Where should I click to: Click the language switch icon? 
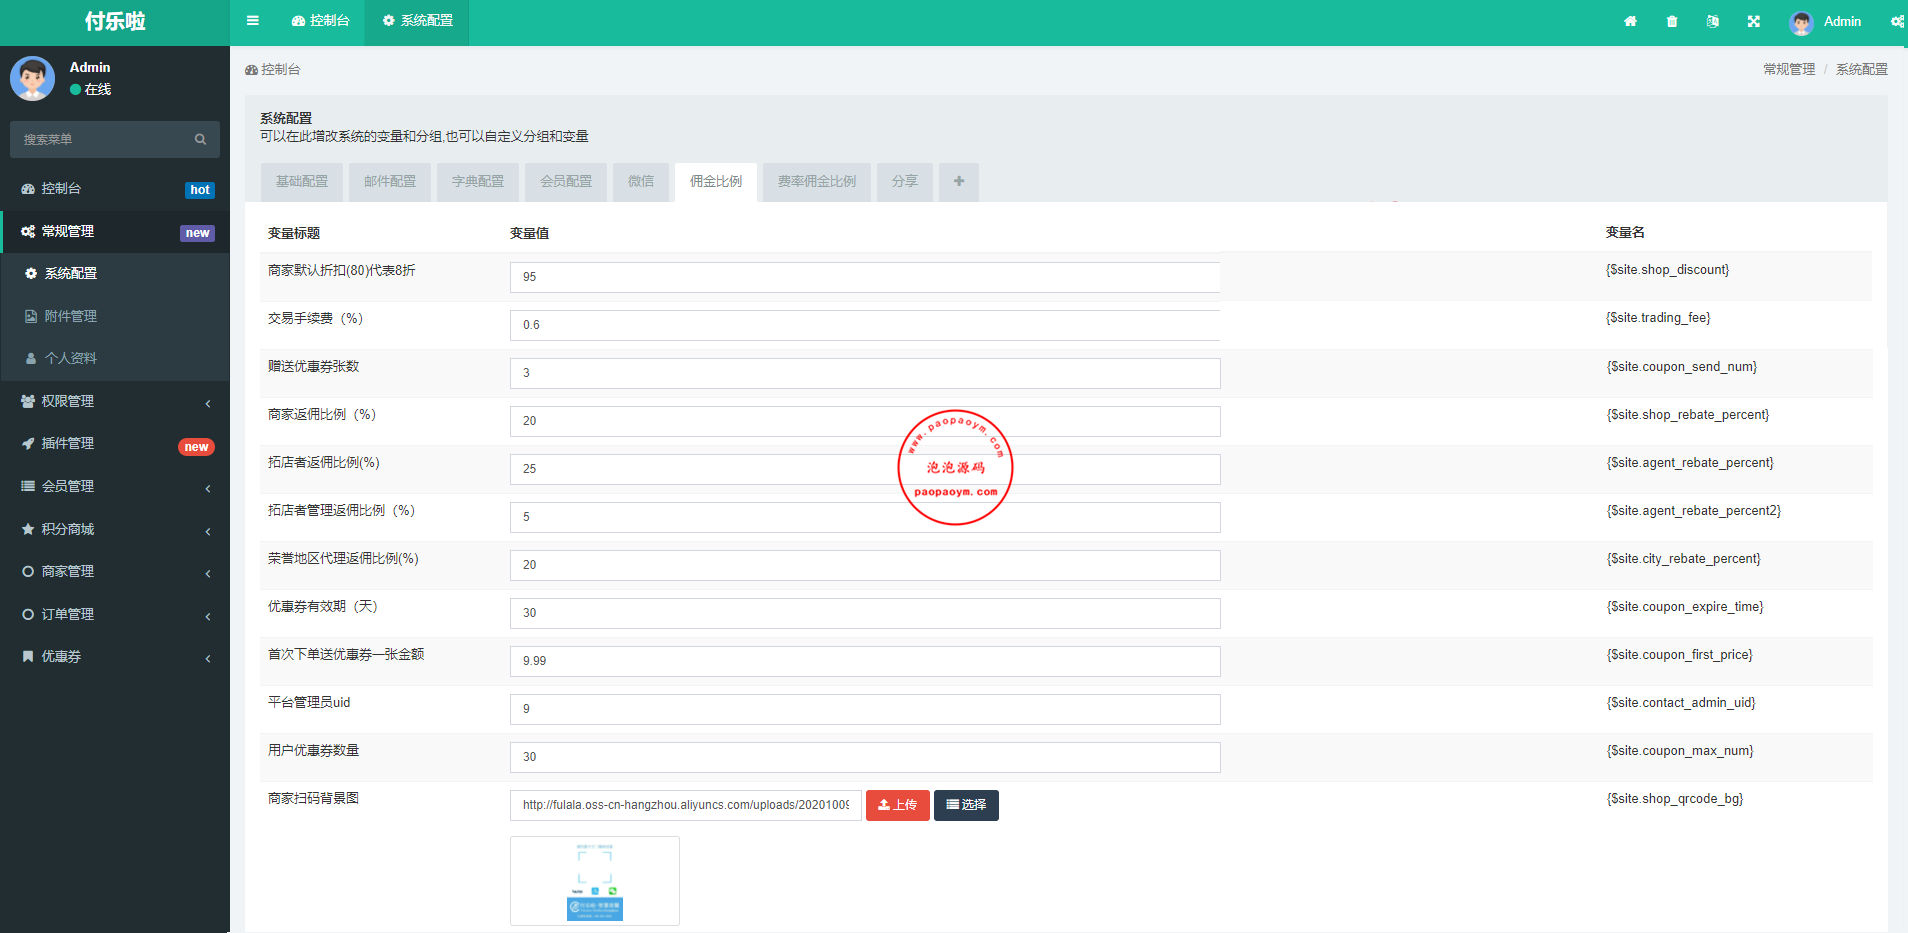pos(1713,21)
